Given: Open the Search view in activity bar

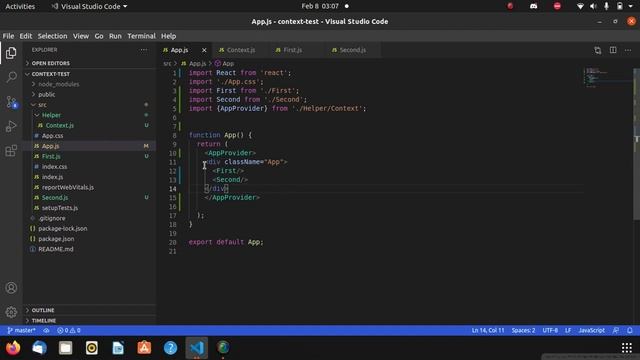Looking at the screenshot, I should (11, 77).
